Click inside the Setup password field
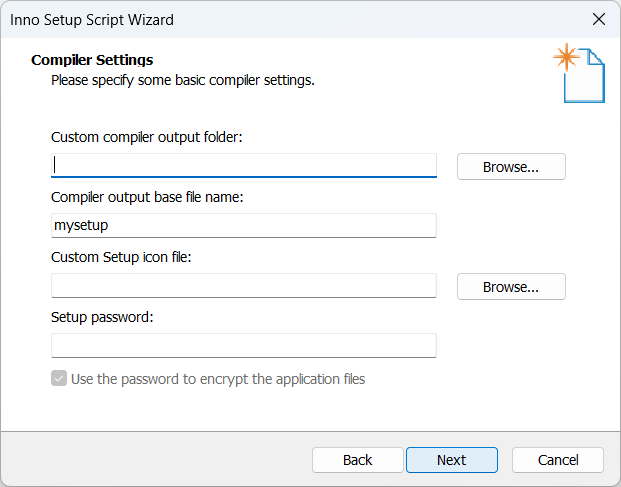The image size is (621, 487). coord(244,346)
